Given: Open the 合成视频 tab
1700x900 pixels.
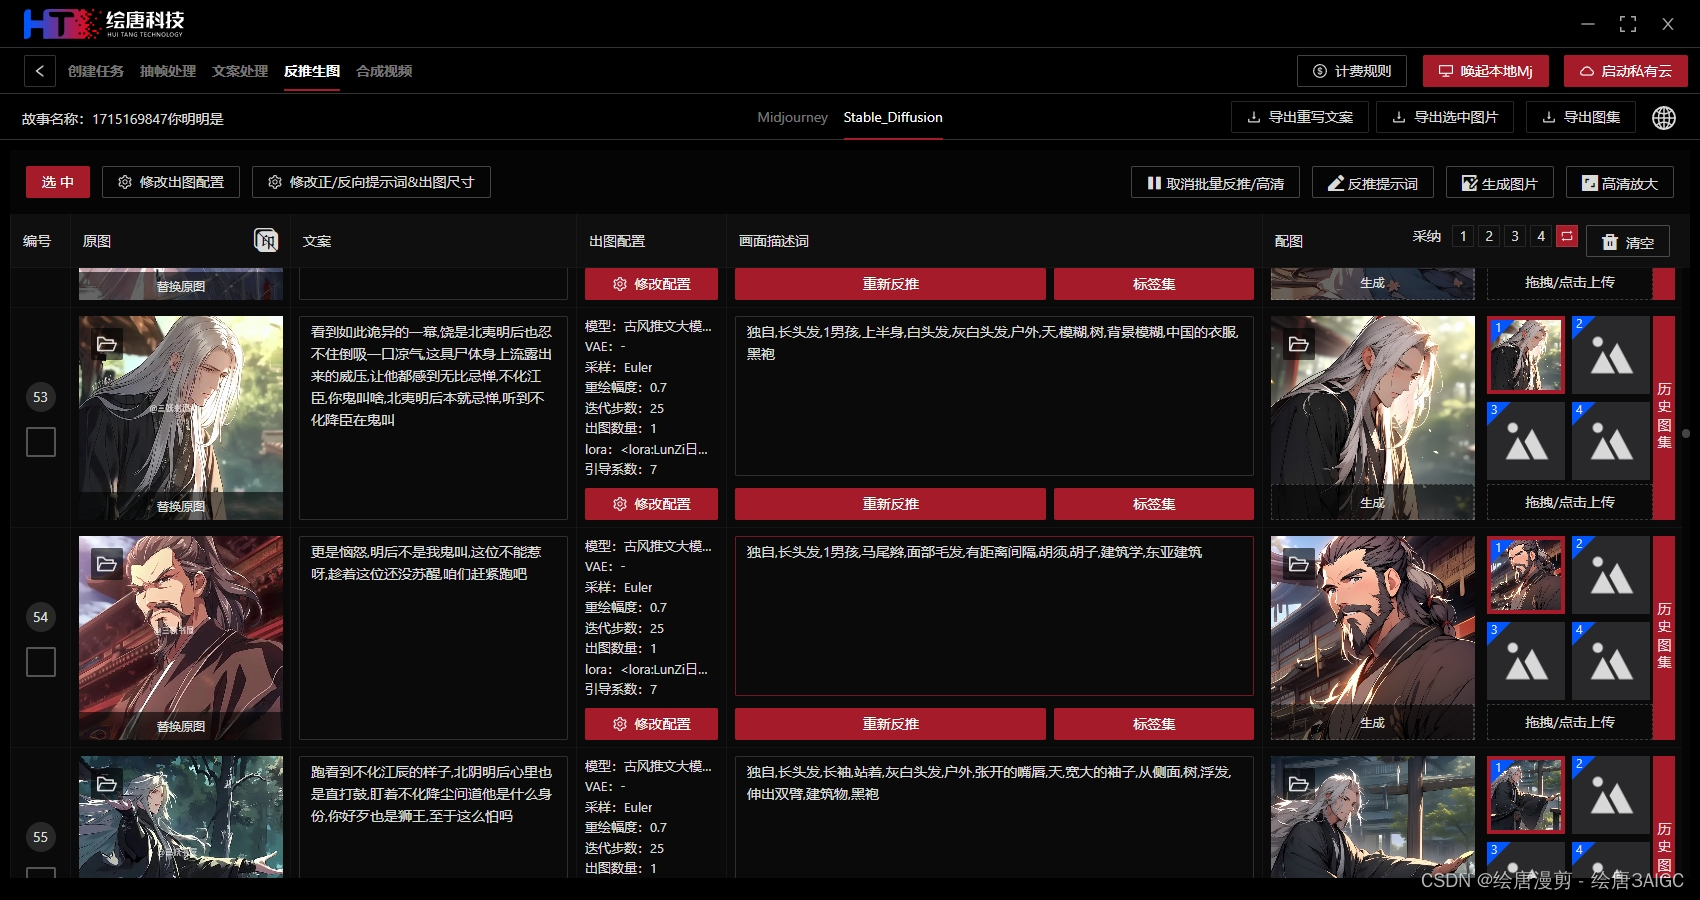Looking at the screenshot, I should (384, 71).
